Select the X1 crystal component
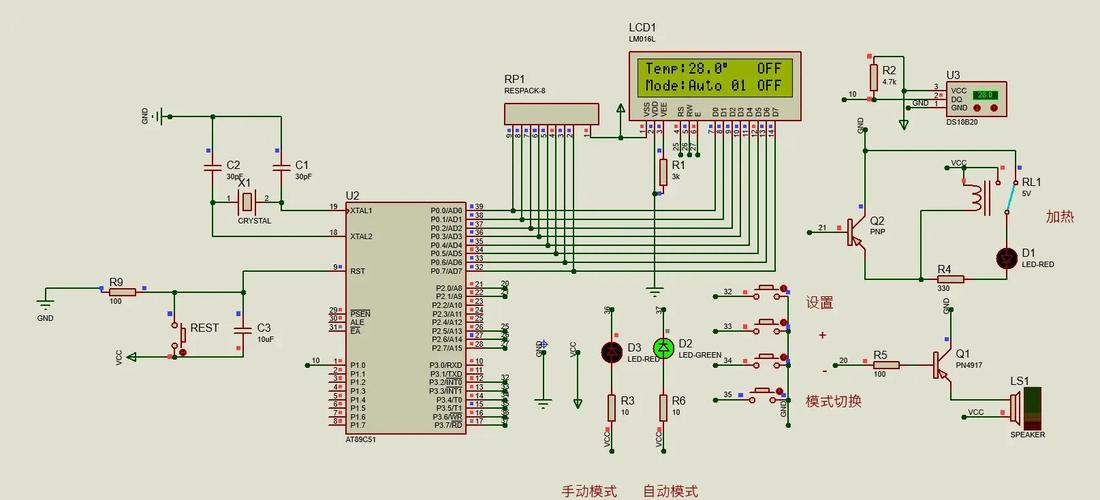Image resolution: width=1100 pixels, height=500 pixels. [x=246, y=201]
